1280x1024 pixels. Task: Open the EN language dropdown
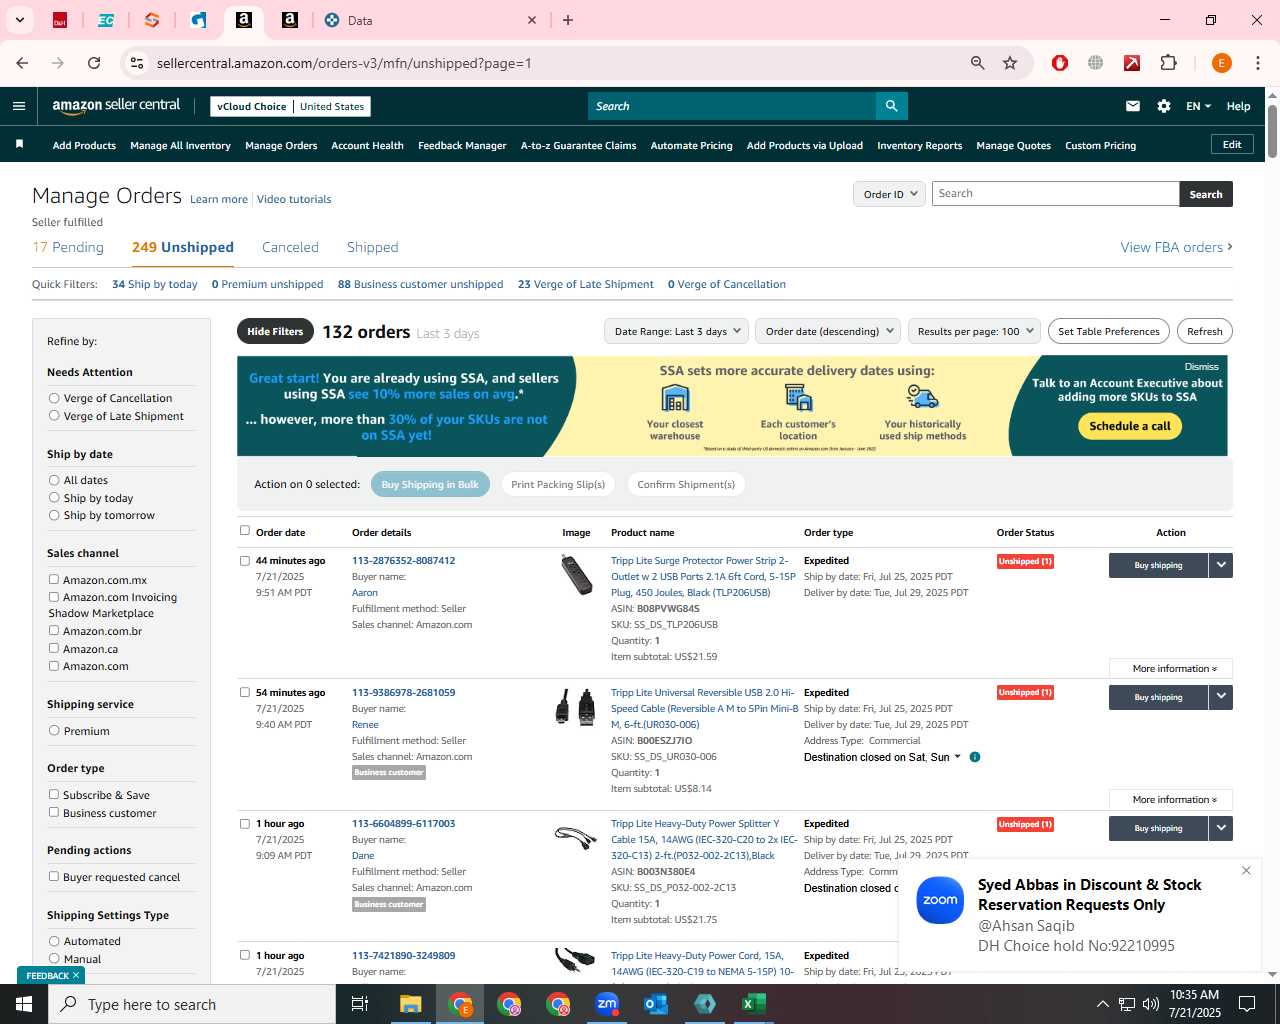coord(1198,106)
